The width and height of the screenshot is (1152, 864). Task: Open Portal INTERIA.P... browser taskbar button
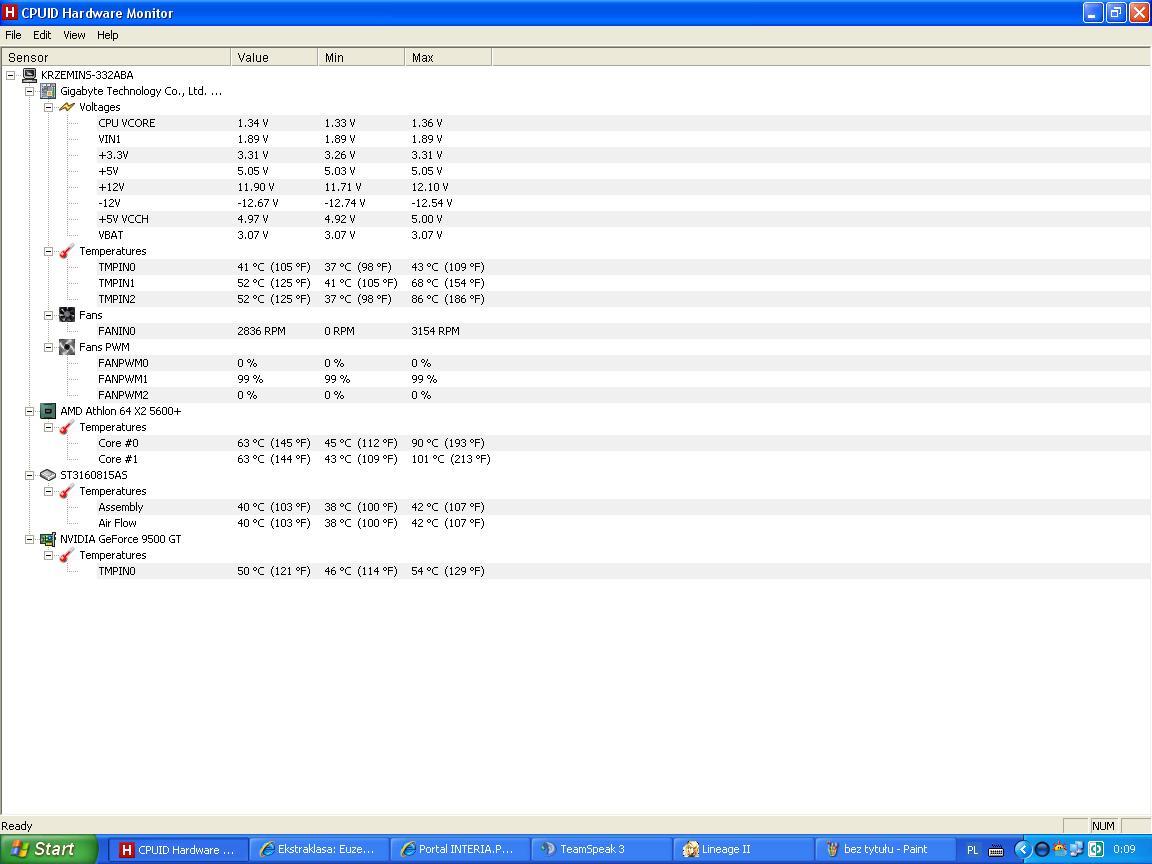pos(460,849)
